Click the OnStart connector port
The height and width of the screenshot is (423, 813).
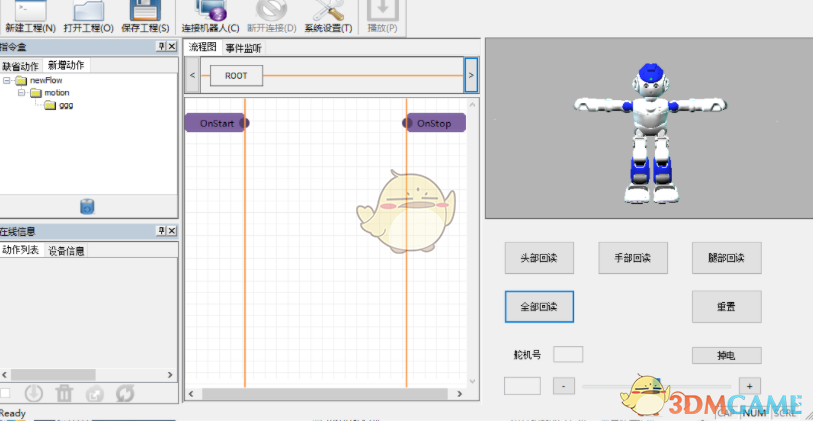(x=244, y=123)
